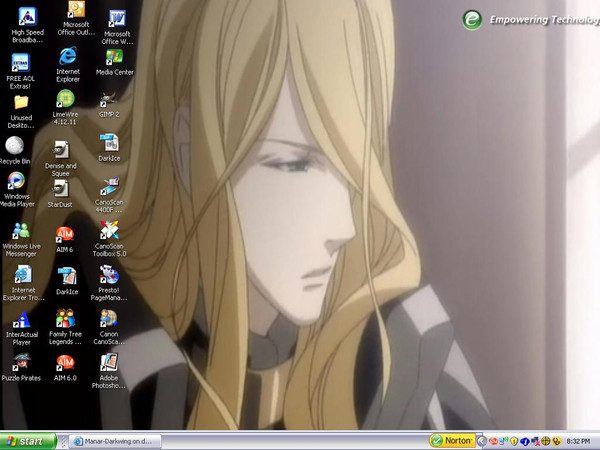This screenshot has width=600, height=450.
Task: Launch Media Center from desktop
Action: point(114,62)
